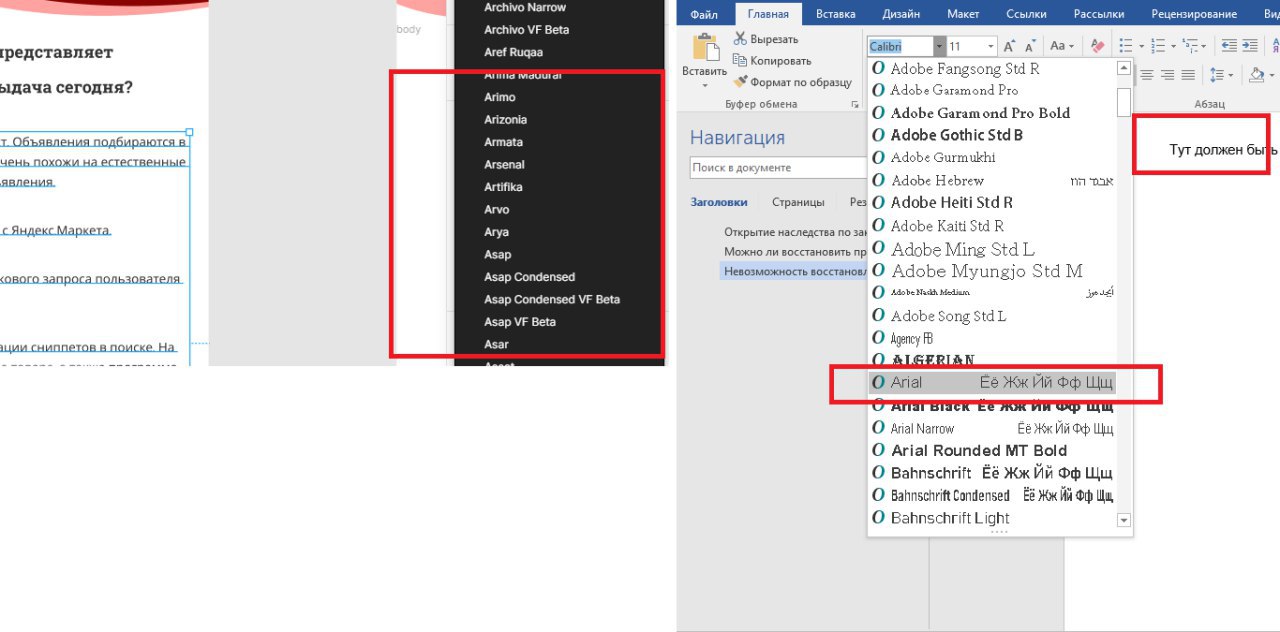Choose Adobe Myungjo Std M font
The image size is (1280, 632).
point(992,270)
